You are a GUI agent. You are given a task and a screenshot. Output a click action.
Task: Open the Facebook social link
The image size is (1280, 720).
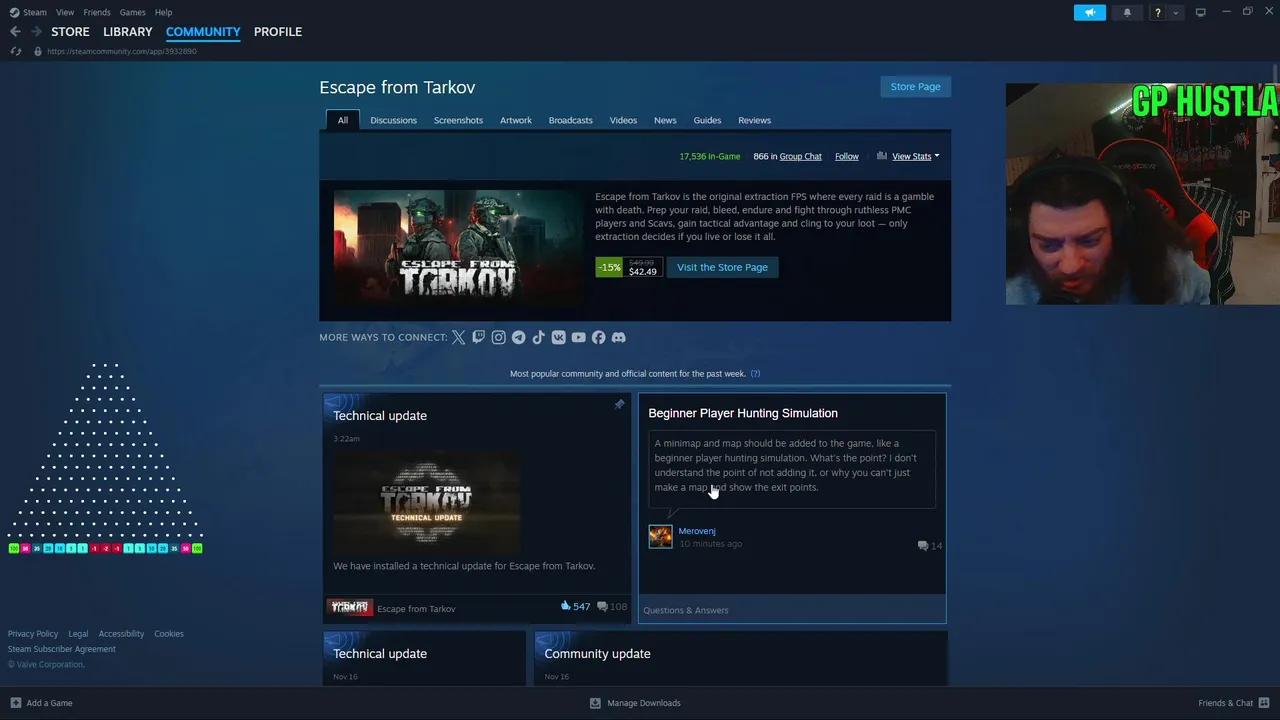[x=598, y=338]
